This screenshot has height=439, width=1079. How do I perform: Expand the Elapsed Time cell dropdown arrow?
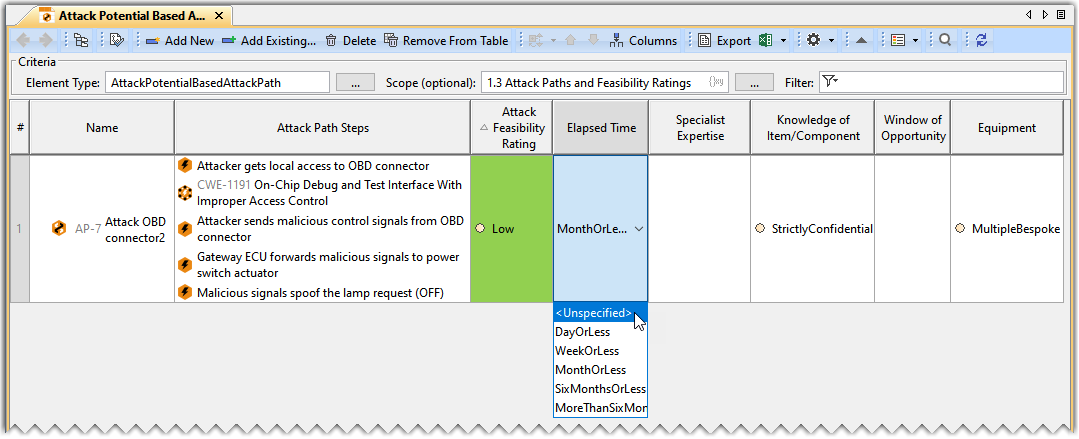[x=639, y=229]
